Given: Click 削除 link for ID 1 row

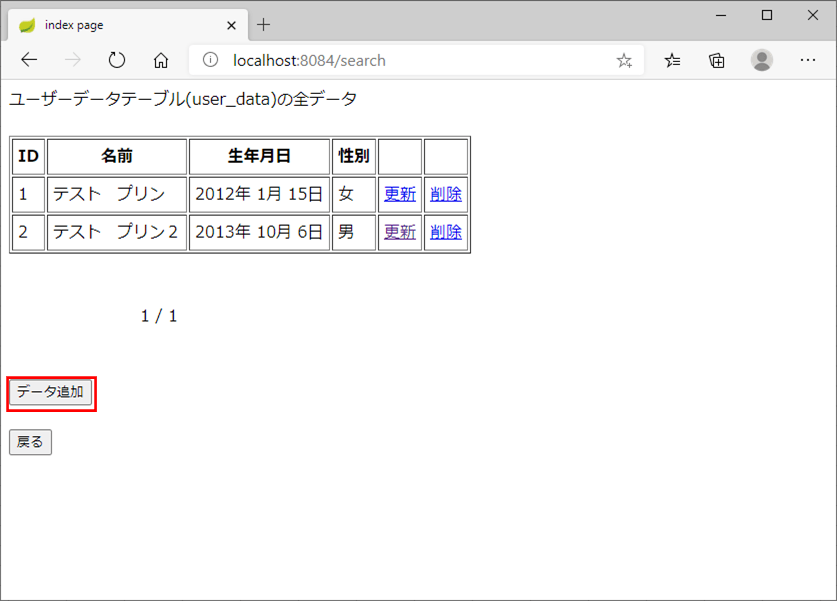Looking at the screenshot, I should [x=446, y=194].
